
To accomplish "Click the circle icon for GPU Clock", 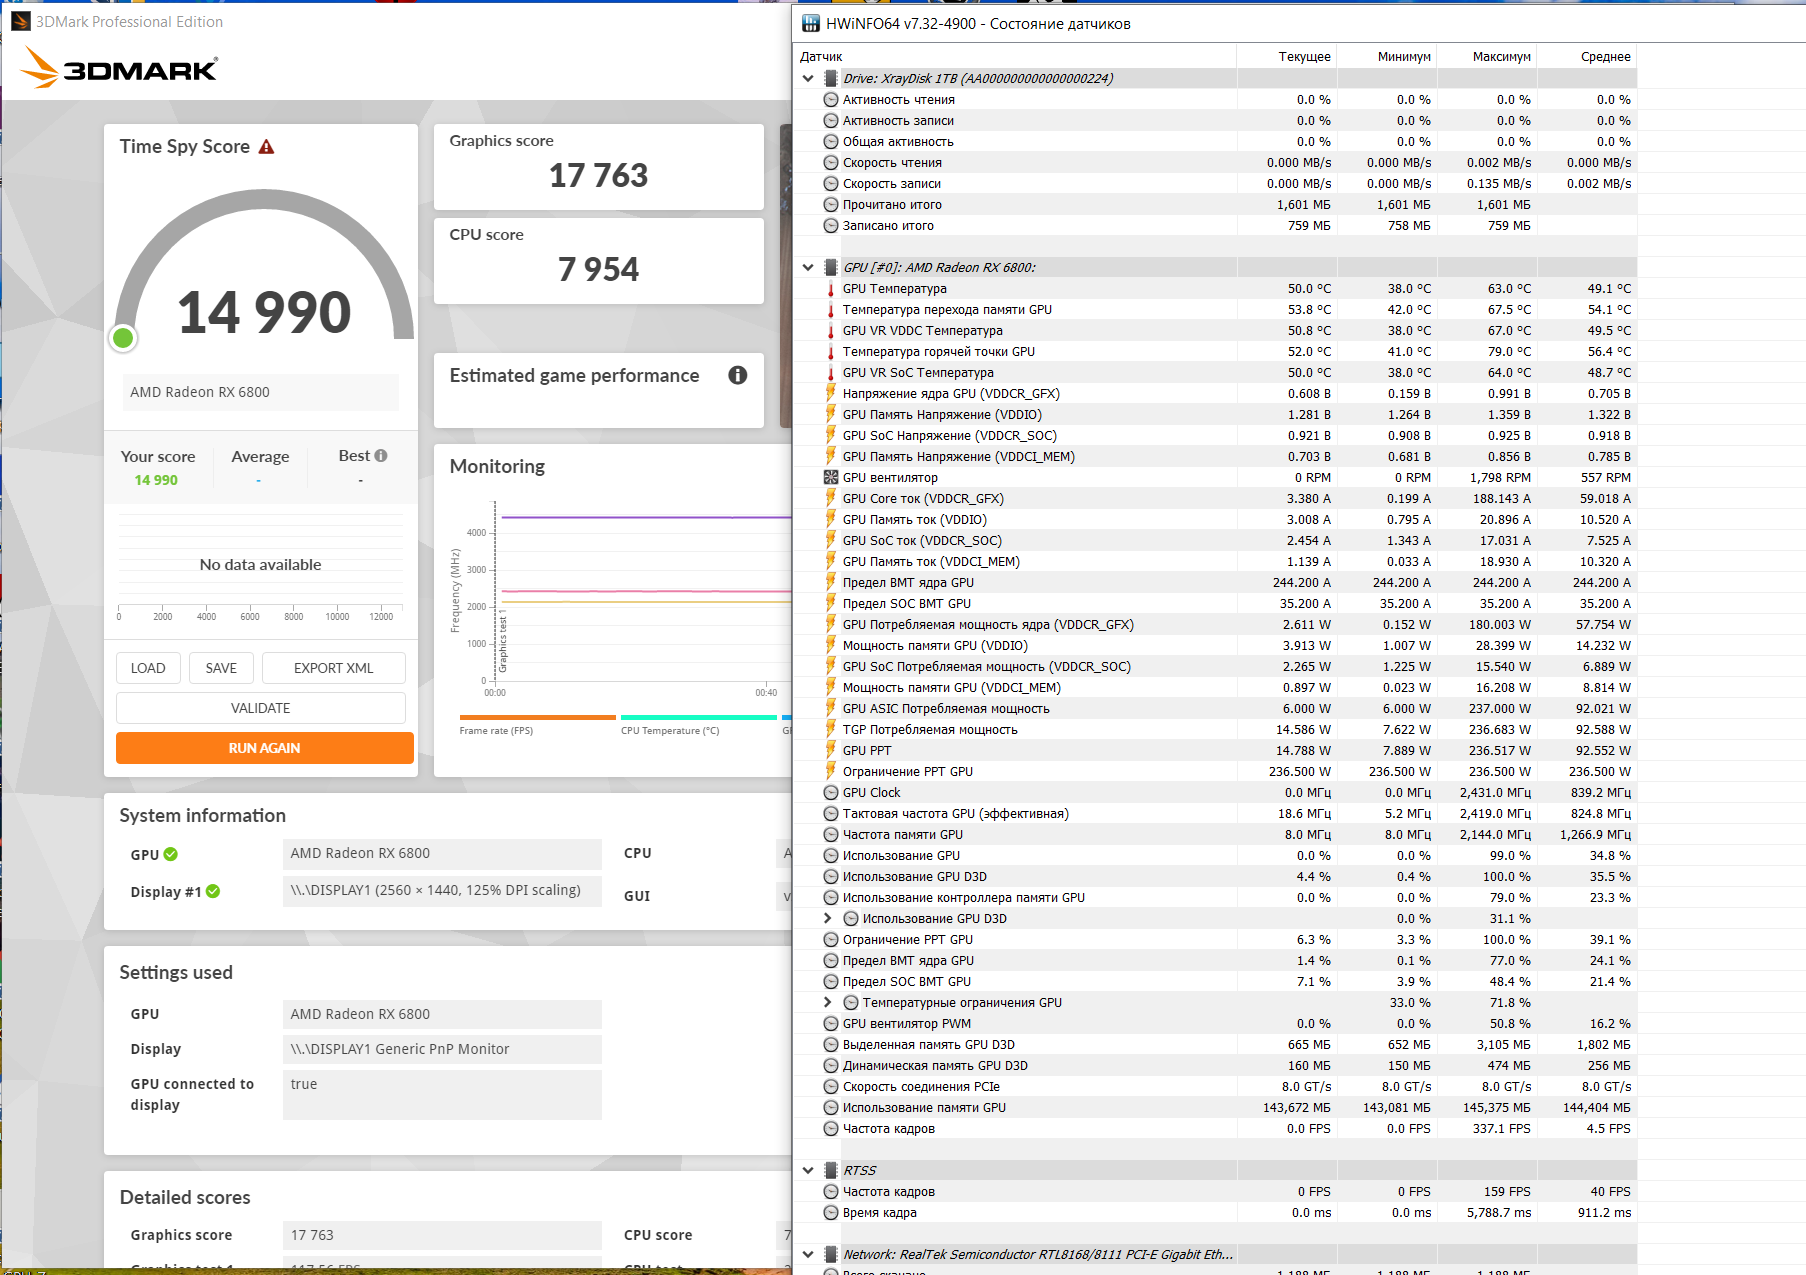I will click(830, 792).
